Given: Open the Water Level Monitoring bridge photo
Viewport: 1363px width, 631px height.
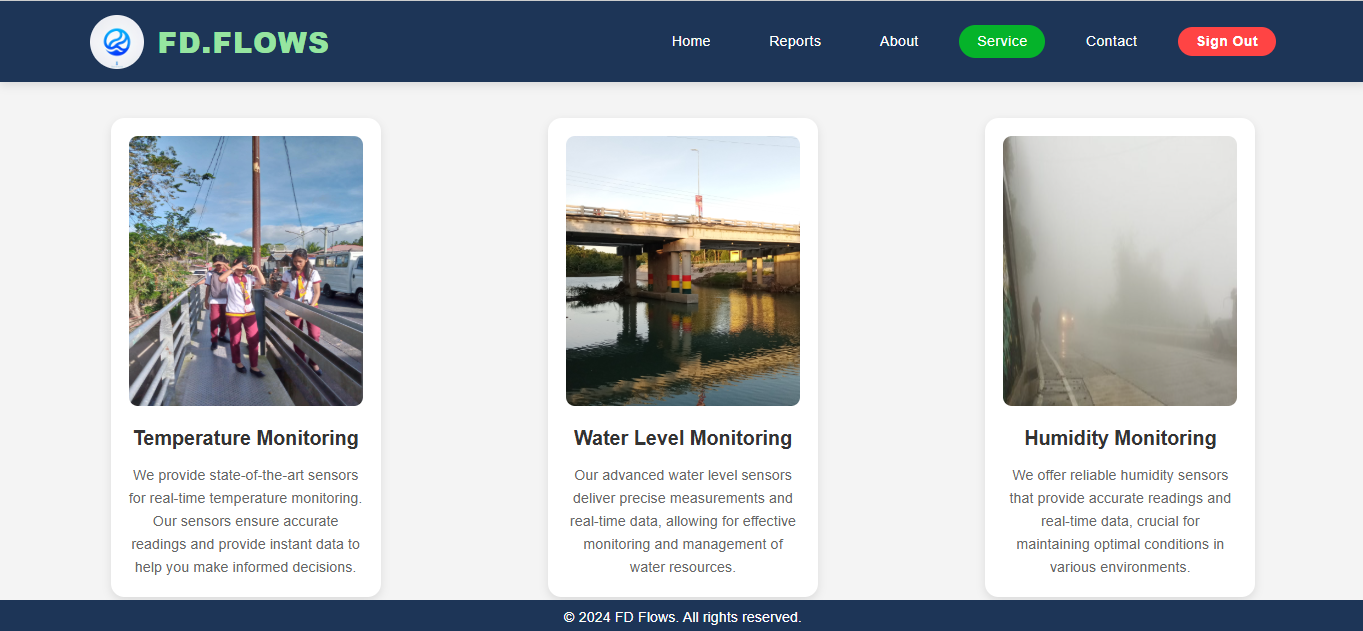Looking at the screenshot, I should (x=683, y=271).
